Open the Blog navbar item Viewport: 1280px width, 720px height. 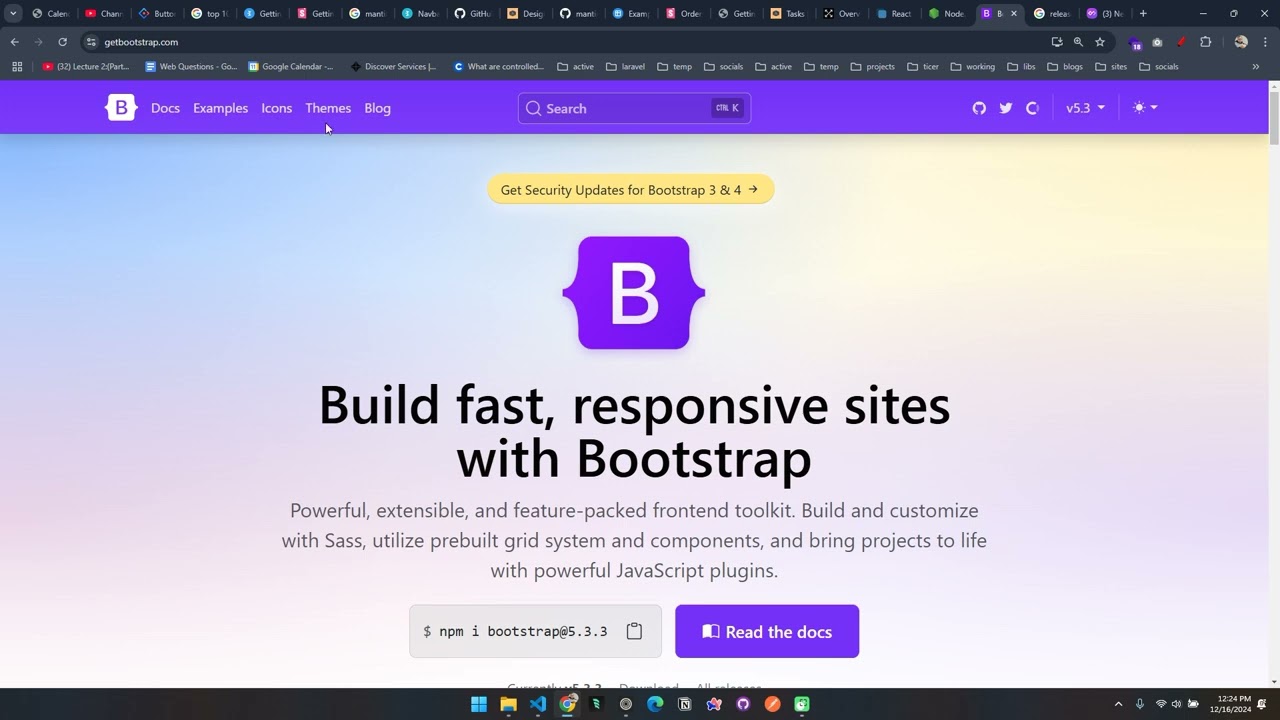click(377, 108)
